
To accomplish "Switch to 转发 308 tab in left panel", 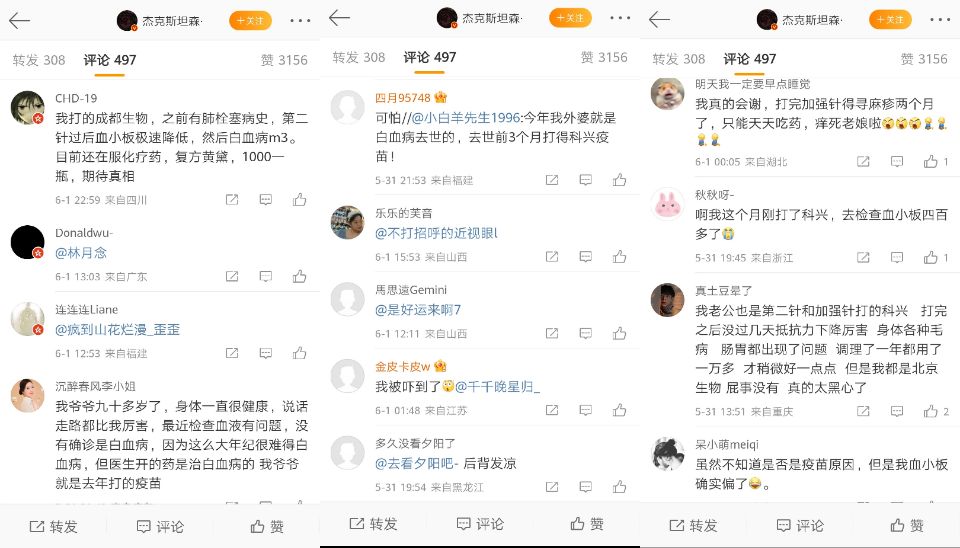I will (39, 60).
